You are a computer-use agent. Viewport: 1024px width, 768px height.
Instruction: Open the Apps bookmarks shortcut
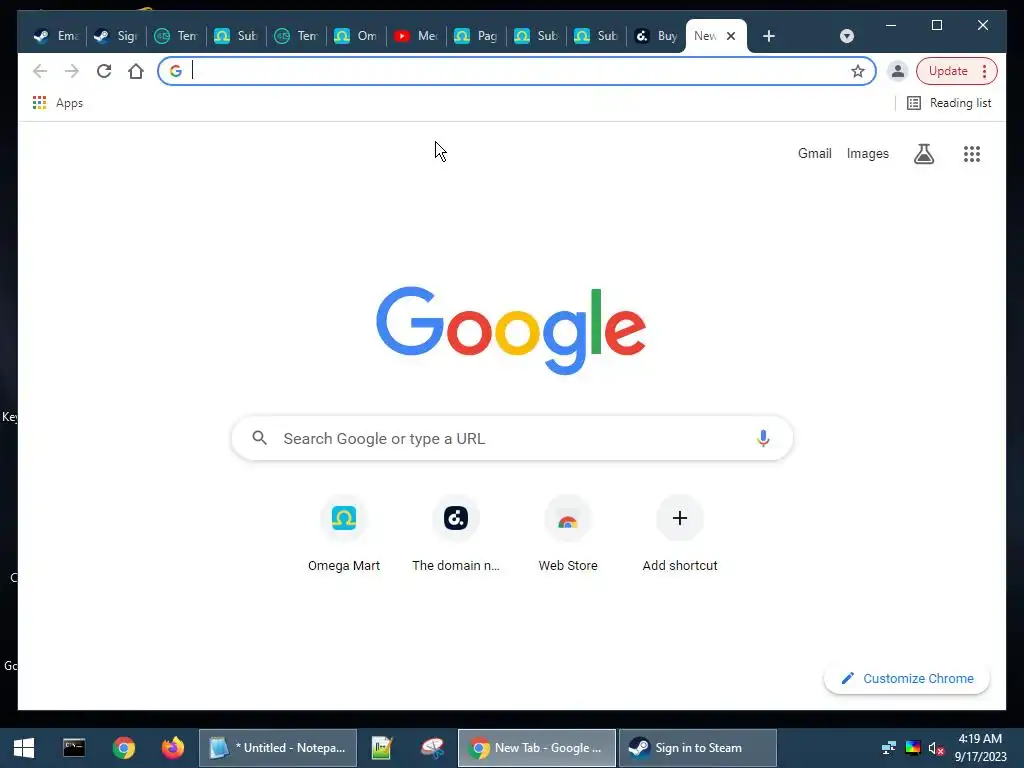coord(58,103)
